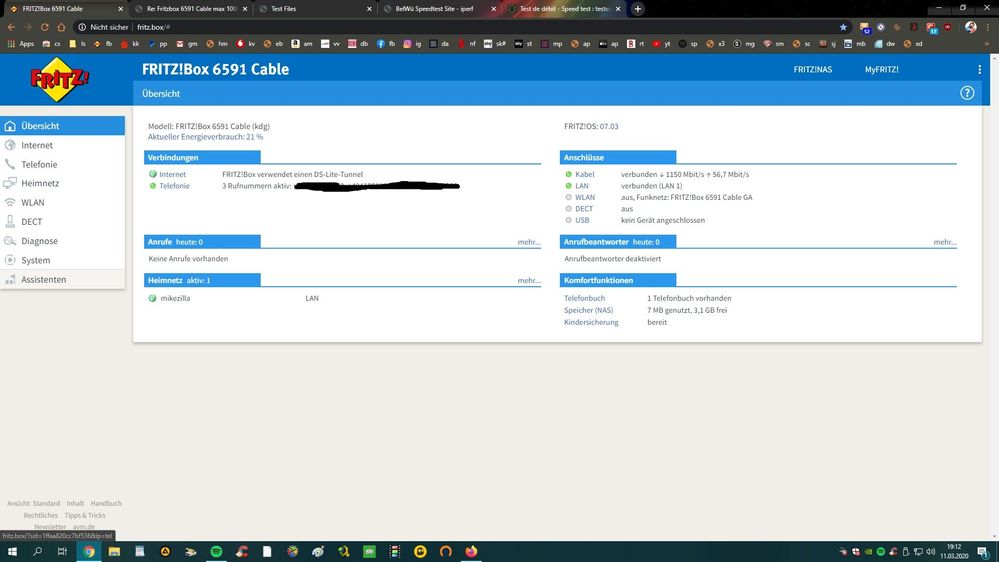Image resolution: width=999 pixels, height=562 pixels.
Task: Open the am bookmark
Action: tap(302, 44)
